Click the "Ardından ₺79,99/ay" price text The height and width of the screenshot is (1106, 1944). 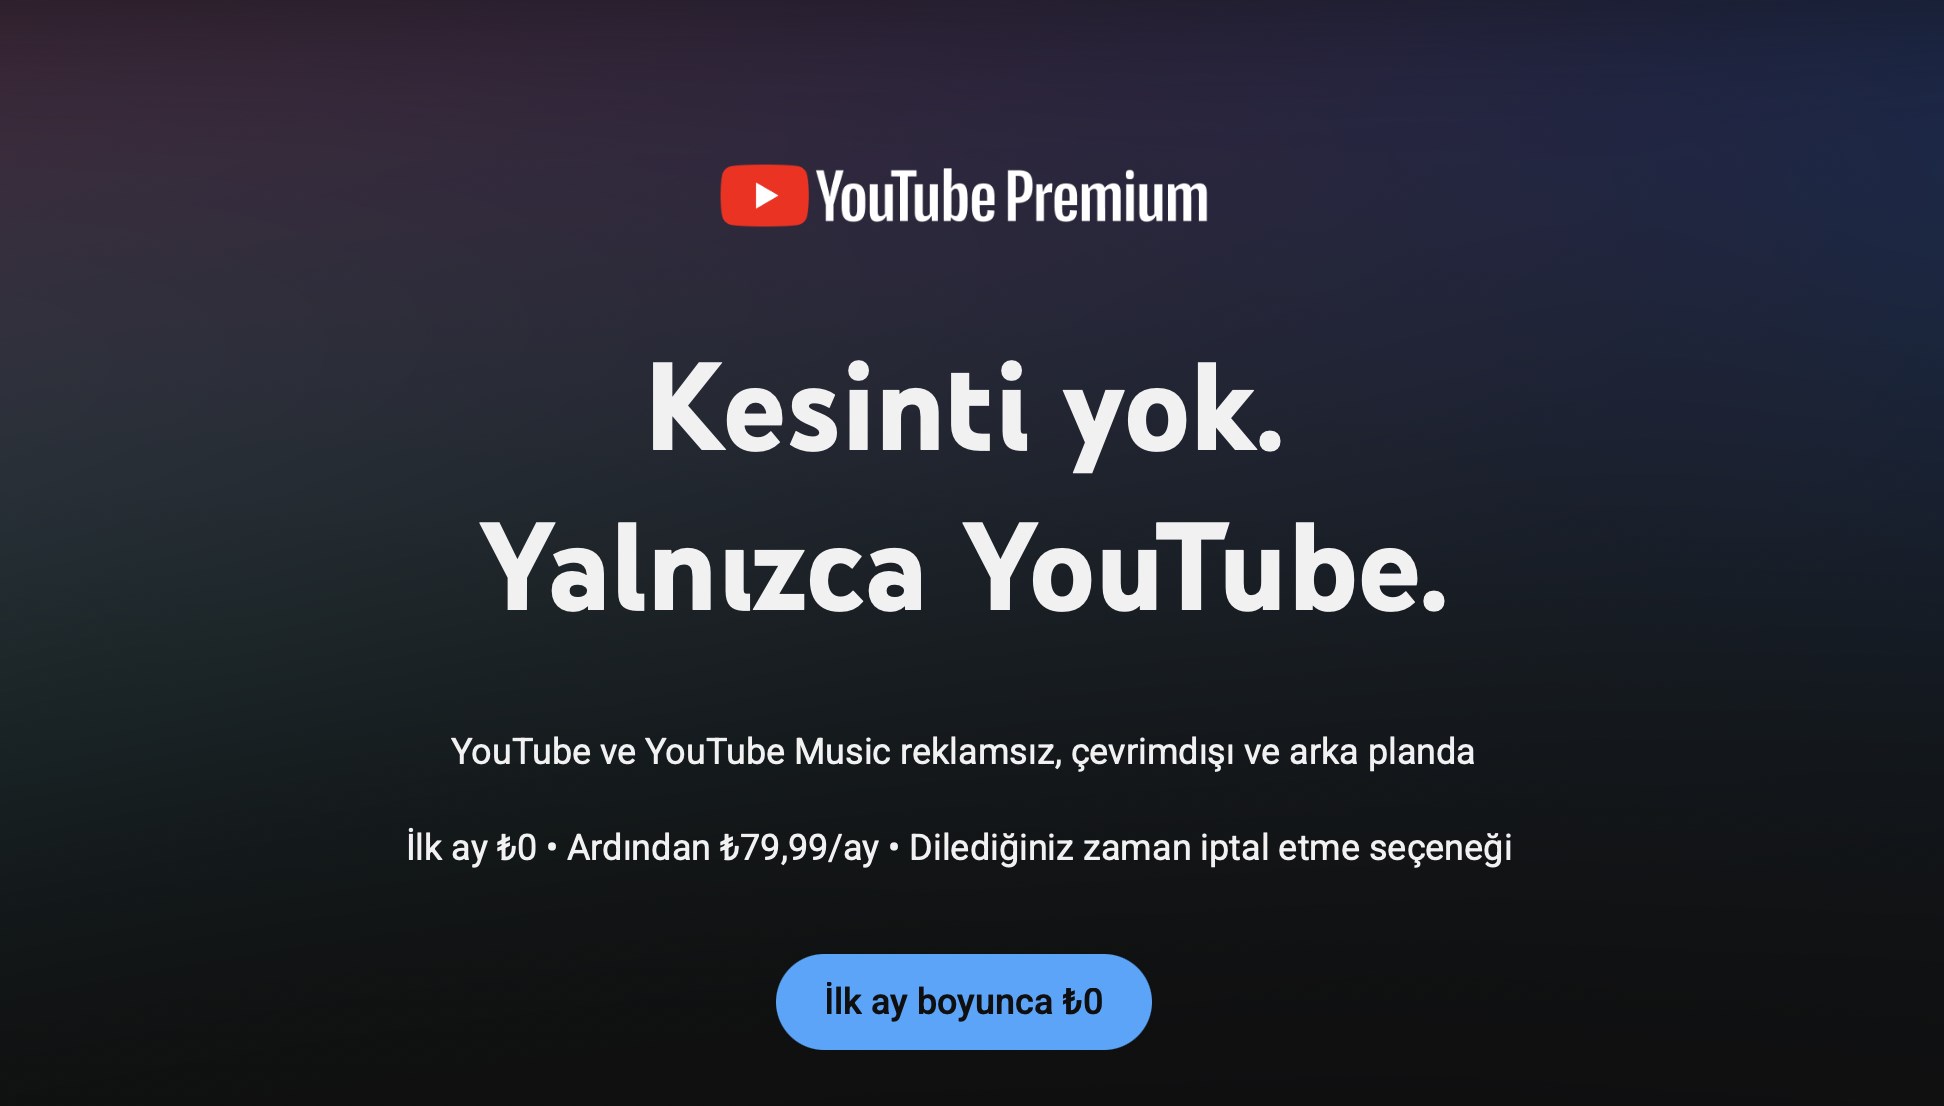(x=722, y=848)
